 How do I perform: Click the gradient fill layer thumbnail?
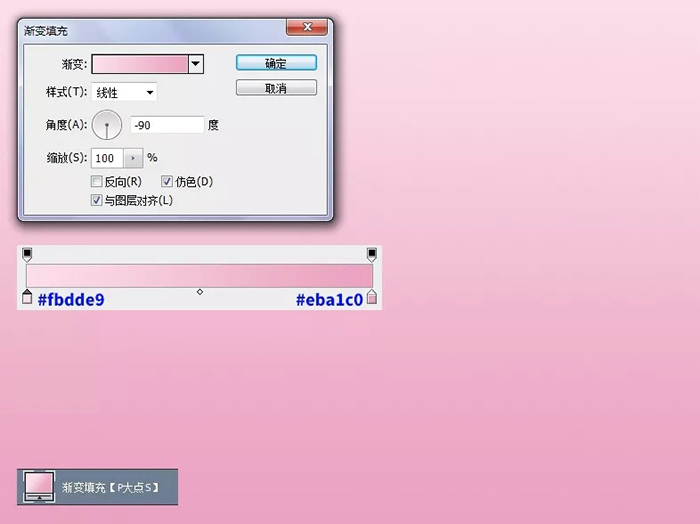pyautogui.click(x=39, y=487)
